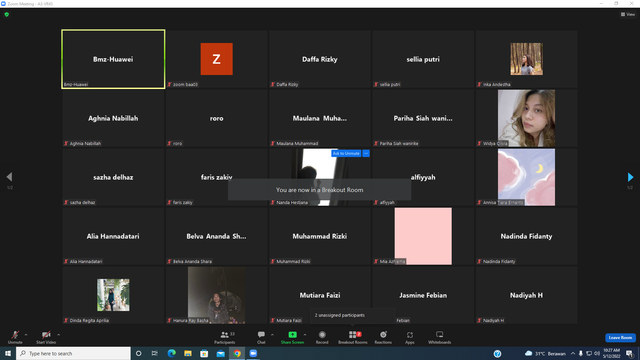The width and height of the screenshot is (640, 360).
Task: Select Inka Andestha's photo tile
Action: (x=526, y=59)
